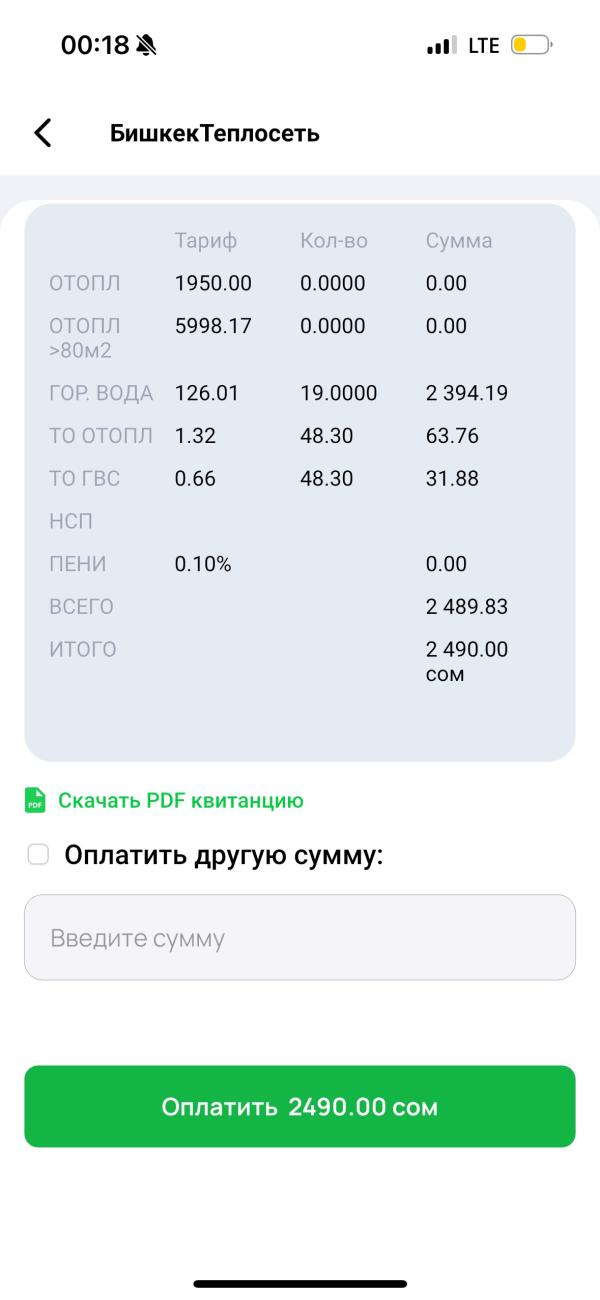Tap the ВСЕГО sum 2 489.83
The height and width of the screenshot is (1300, 600).
[467, 607]
